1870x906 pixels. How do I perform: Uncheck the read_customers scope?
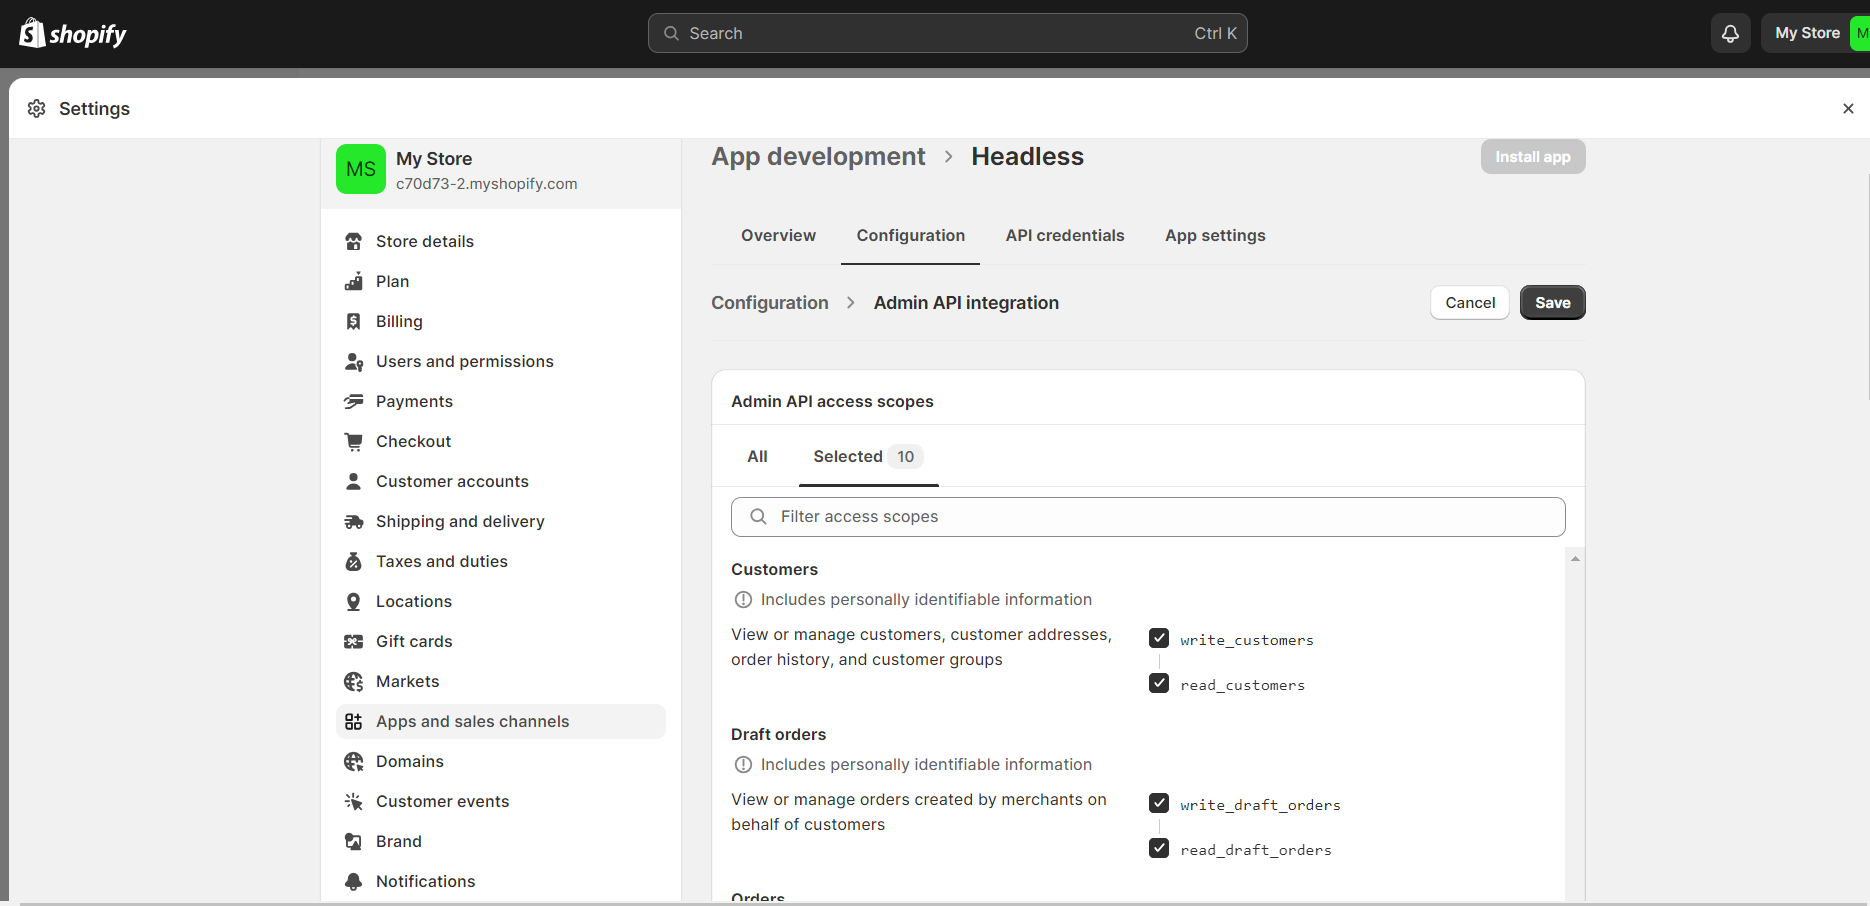tap(1159, 683)
